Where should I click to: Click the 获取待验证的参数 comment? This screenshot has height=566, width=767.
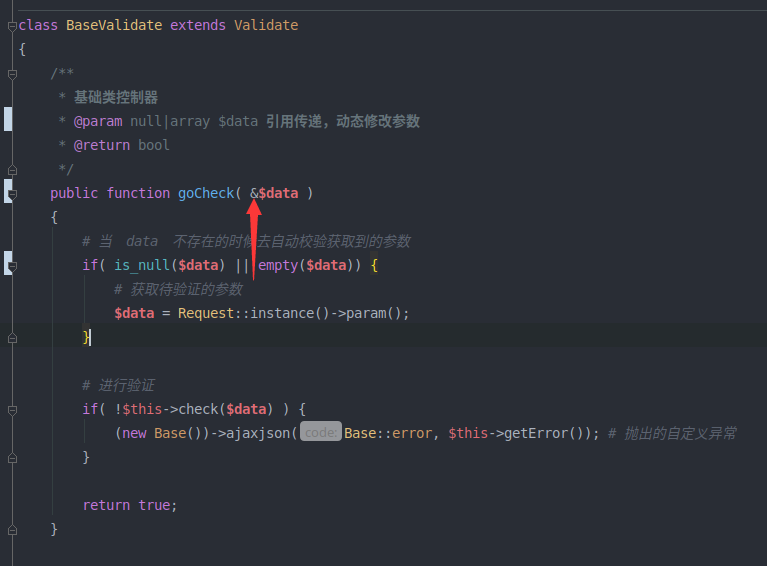(179, 289)
